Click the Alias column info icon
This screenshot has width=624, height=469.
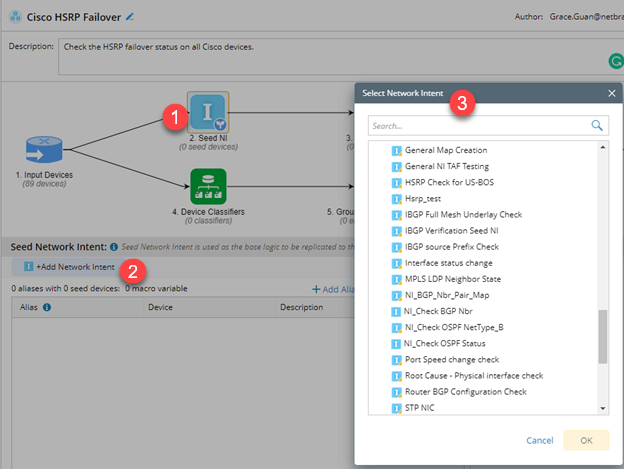[x=47, y=307]
